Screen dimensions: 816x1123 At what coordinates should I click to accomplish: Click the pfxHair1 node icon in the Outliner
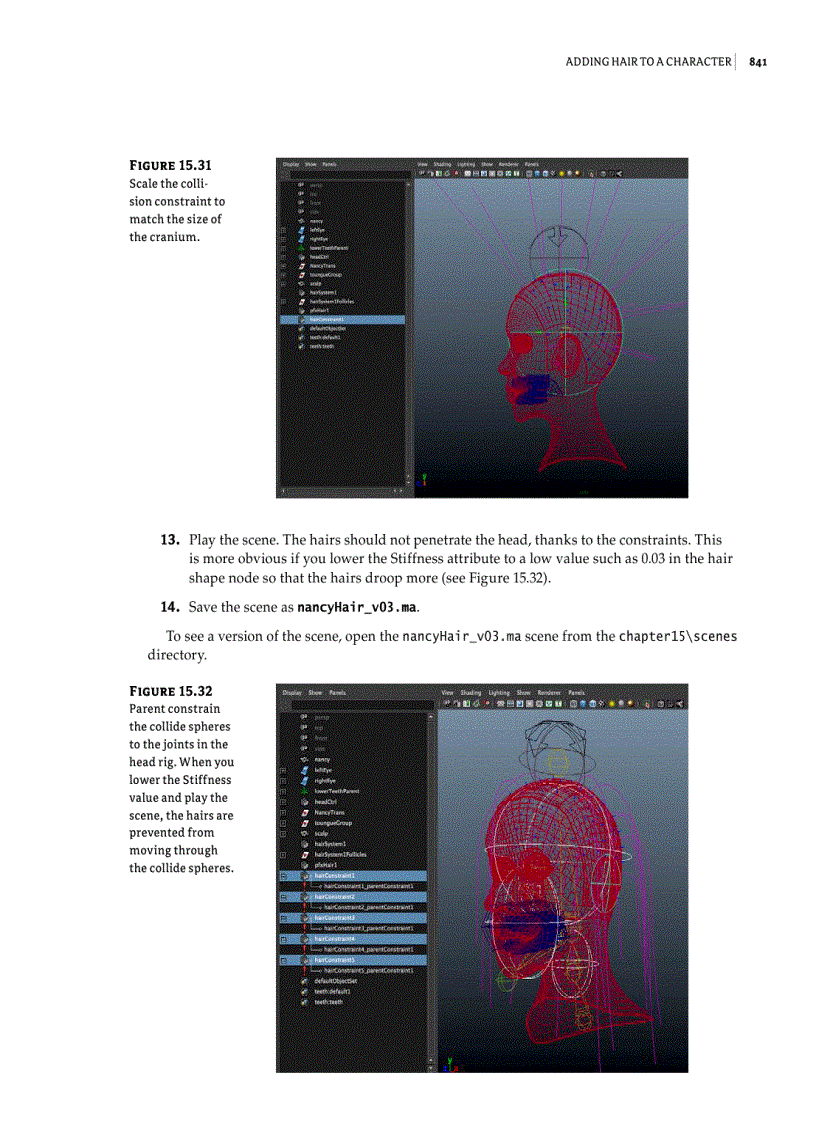point(305,865)
